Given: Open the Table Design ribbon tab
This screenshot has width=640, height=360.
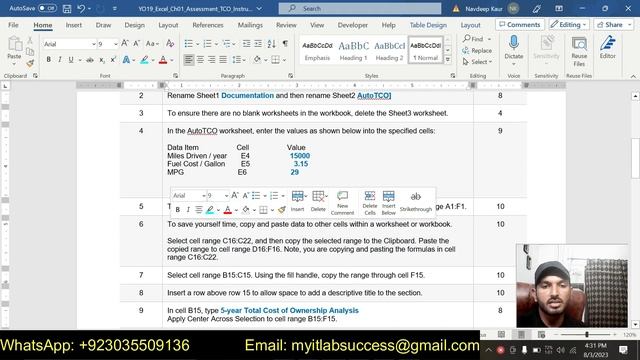Looking at the screenshot, I should [428, 25].
